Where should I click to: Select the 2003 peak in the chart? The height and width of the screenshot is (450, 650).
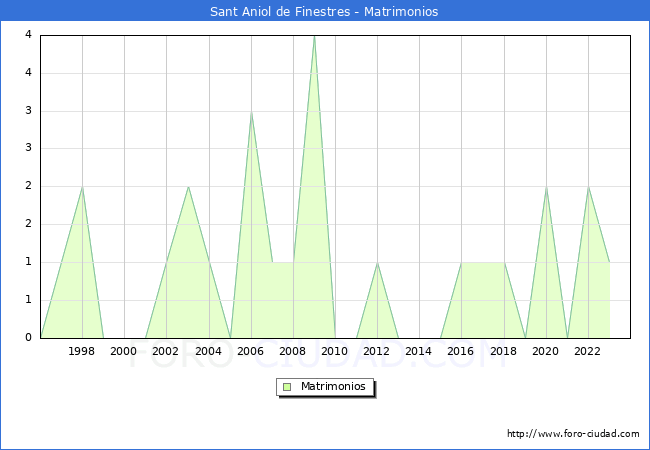(x=188, y=187)
